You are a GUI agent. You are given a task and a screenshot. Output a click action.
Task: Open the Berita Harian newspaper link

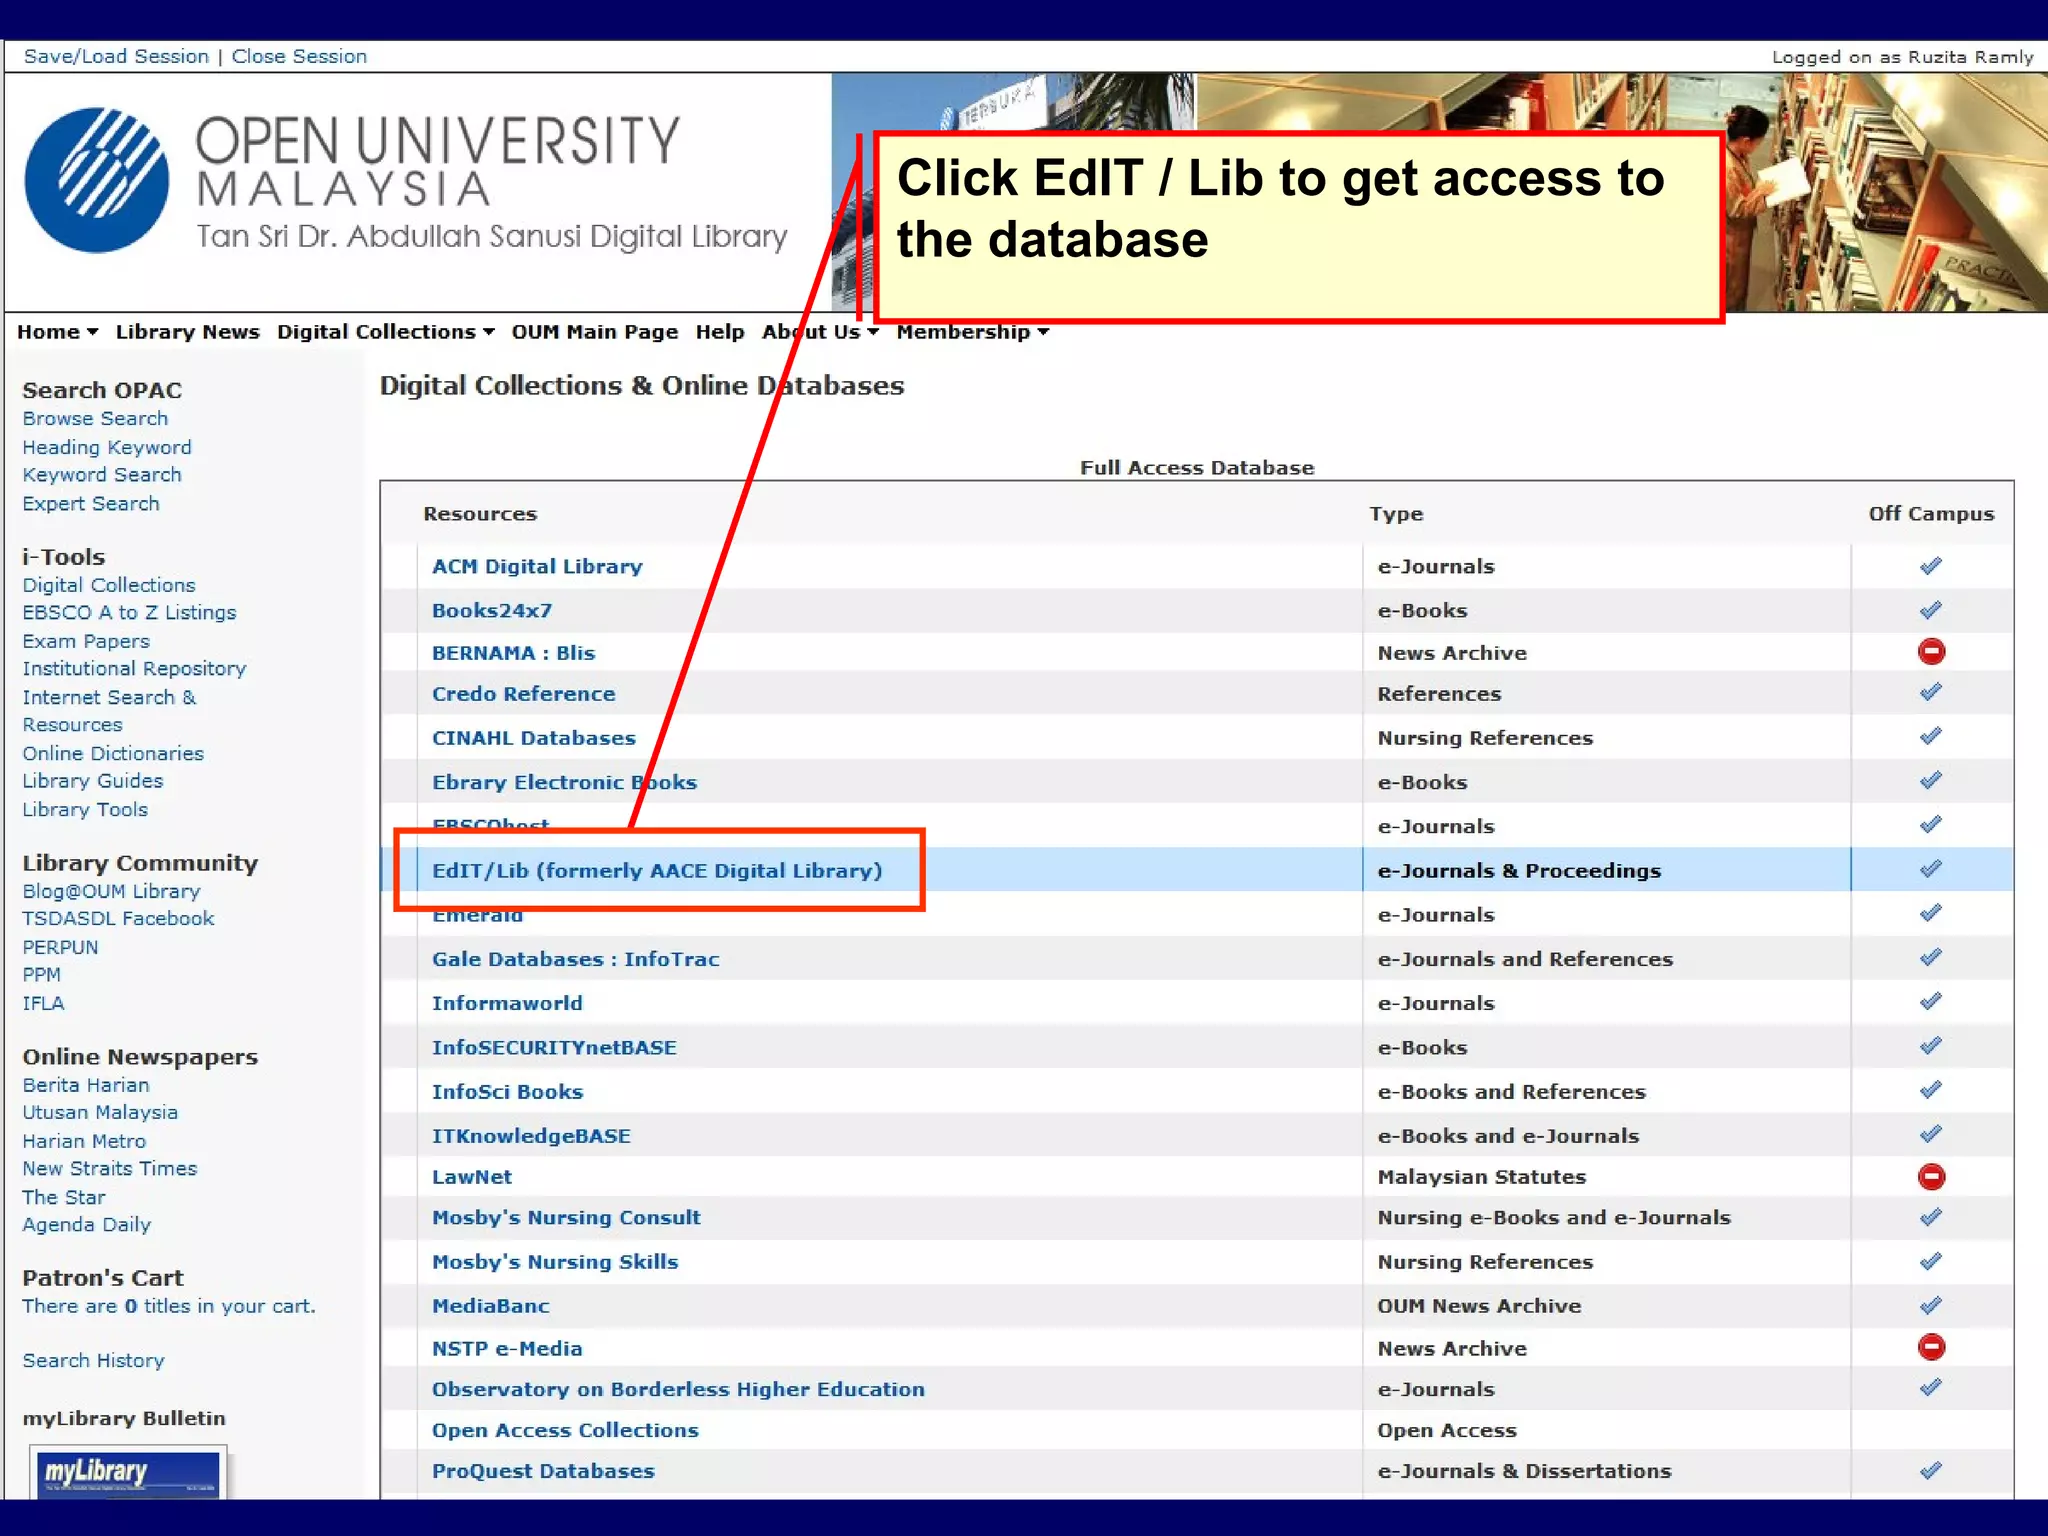86,1085
